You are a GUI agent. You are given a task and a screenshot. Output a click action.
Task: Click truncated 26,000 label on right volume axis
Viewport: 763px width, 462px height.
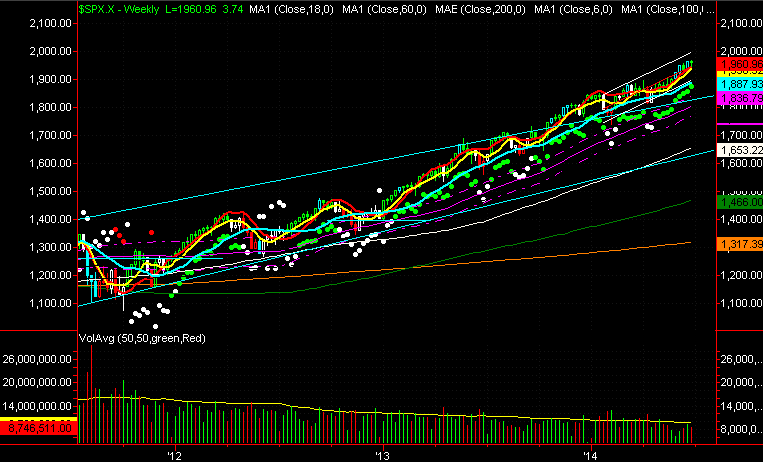pos(741,359)
